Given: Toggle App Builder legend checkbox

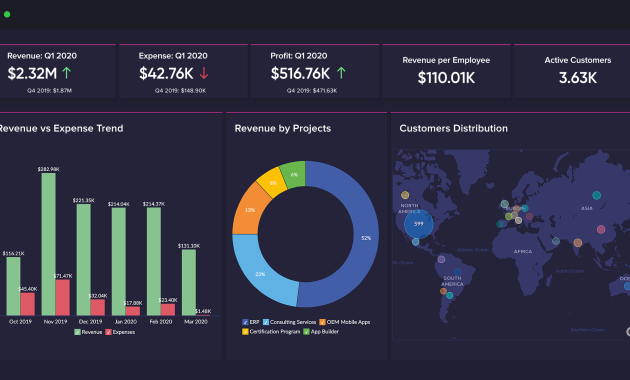Looking at the screenshot, I should (x=306, y=331).
